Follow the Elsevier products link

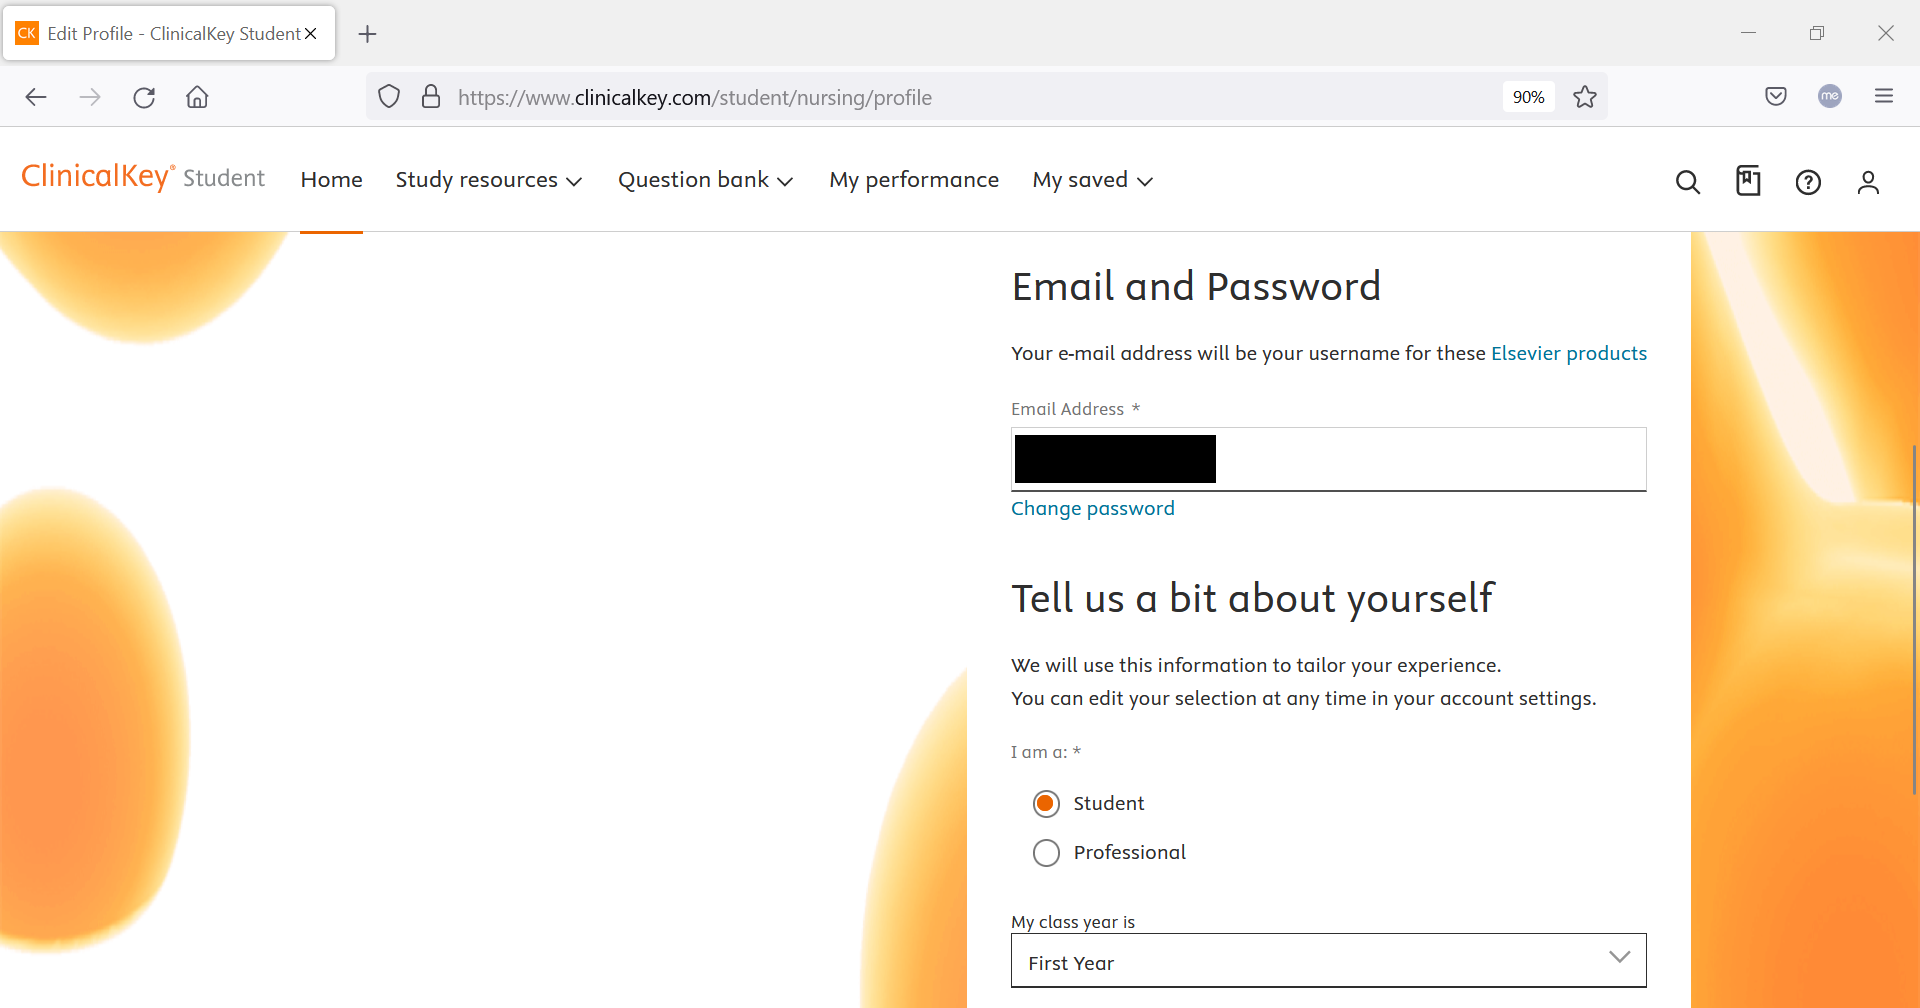pyautogui.click(x=1568, y=354)
